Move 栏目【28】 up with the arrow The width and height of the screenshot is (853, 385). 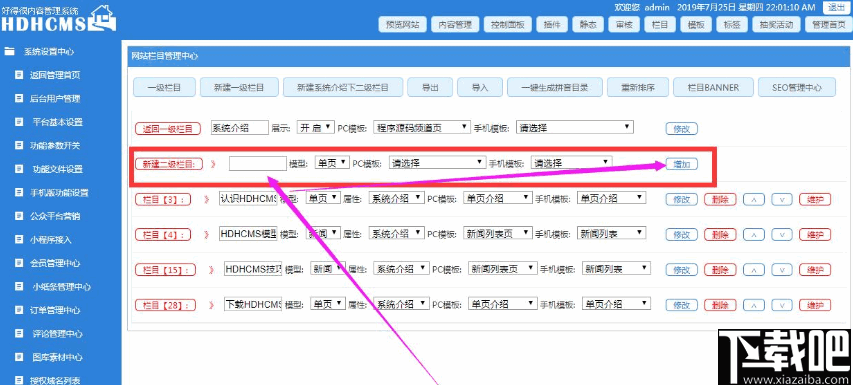[x=753, y=305]
